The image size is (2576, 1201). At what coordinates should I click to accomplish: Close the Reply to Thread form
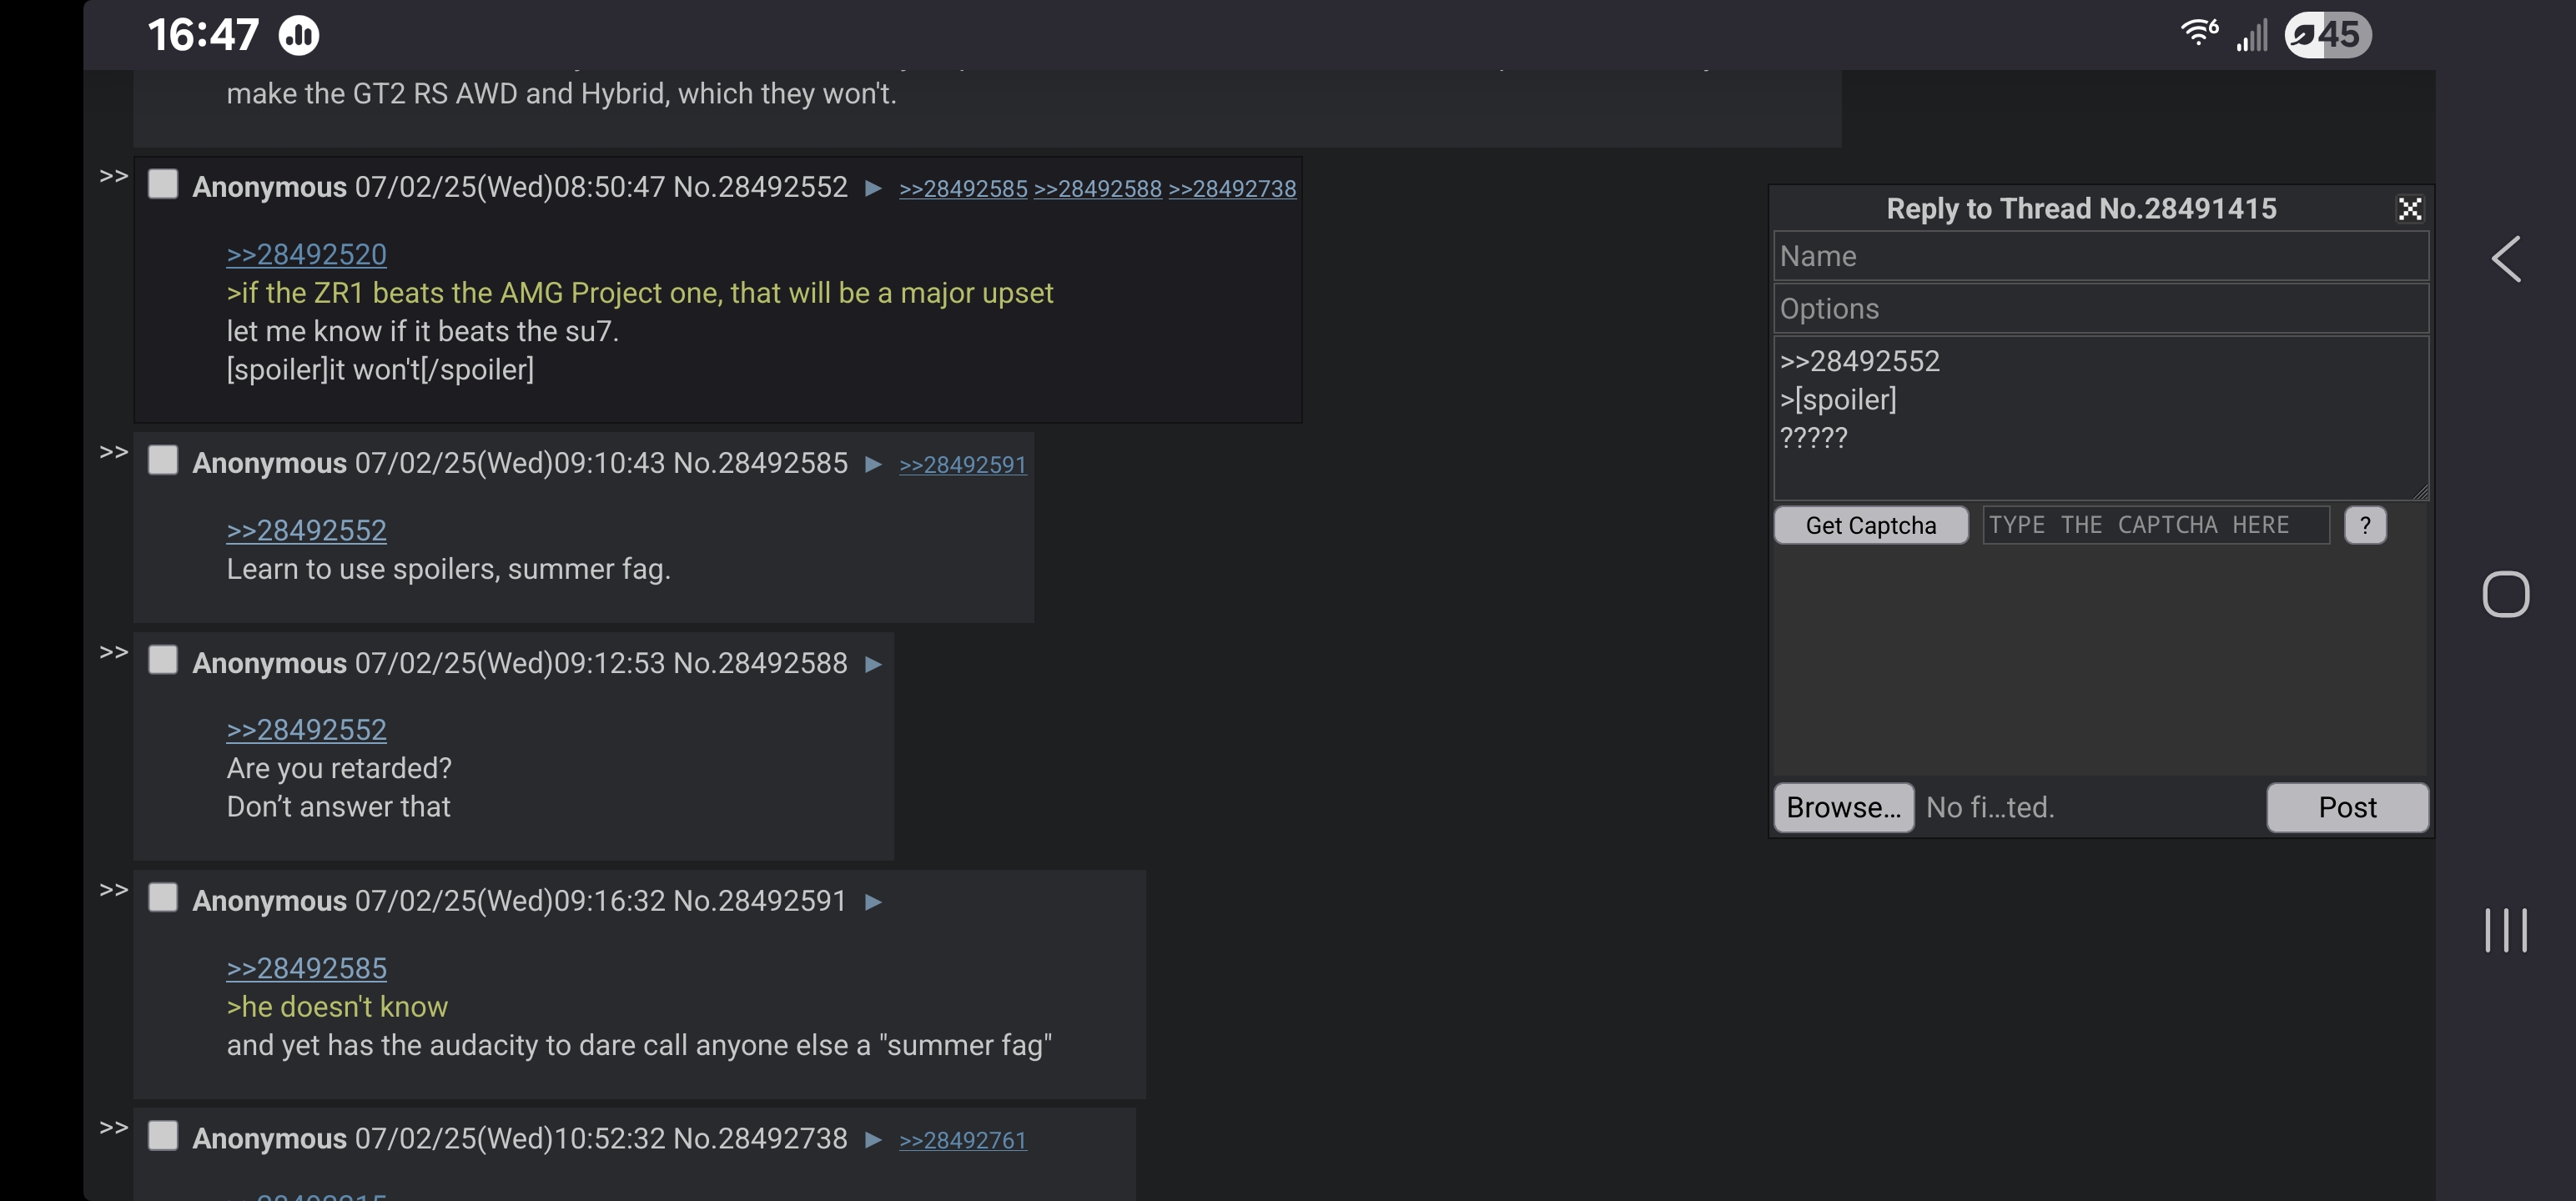point(2409,208)
